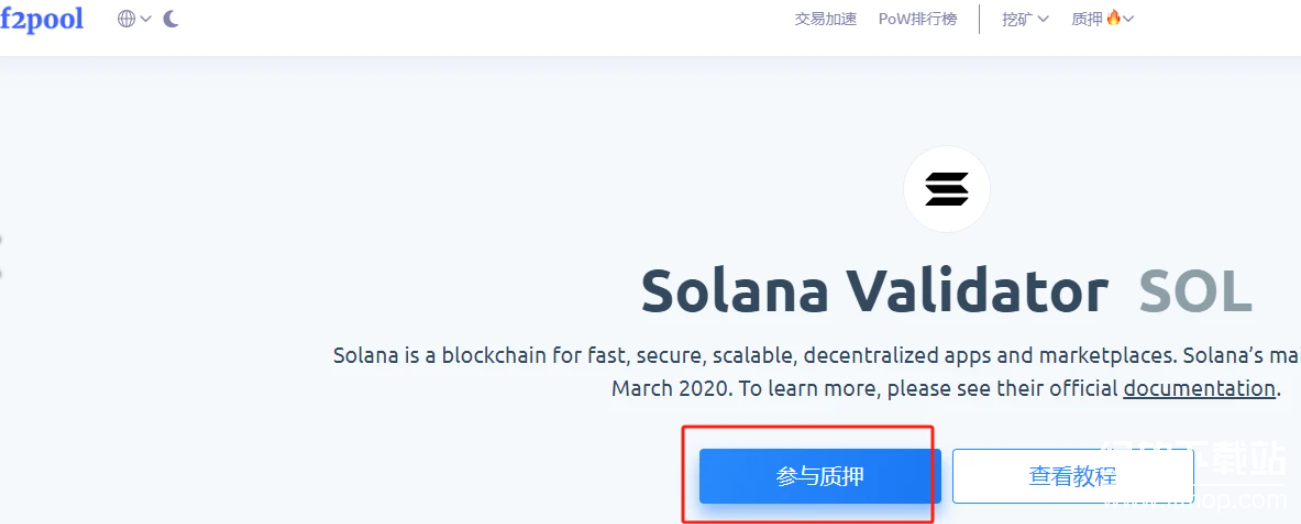Open the 挖矿 menu

pyautogui.click(x=1017, y=19)
